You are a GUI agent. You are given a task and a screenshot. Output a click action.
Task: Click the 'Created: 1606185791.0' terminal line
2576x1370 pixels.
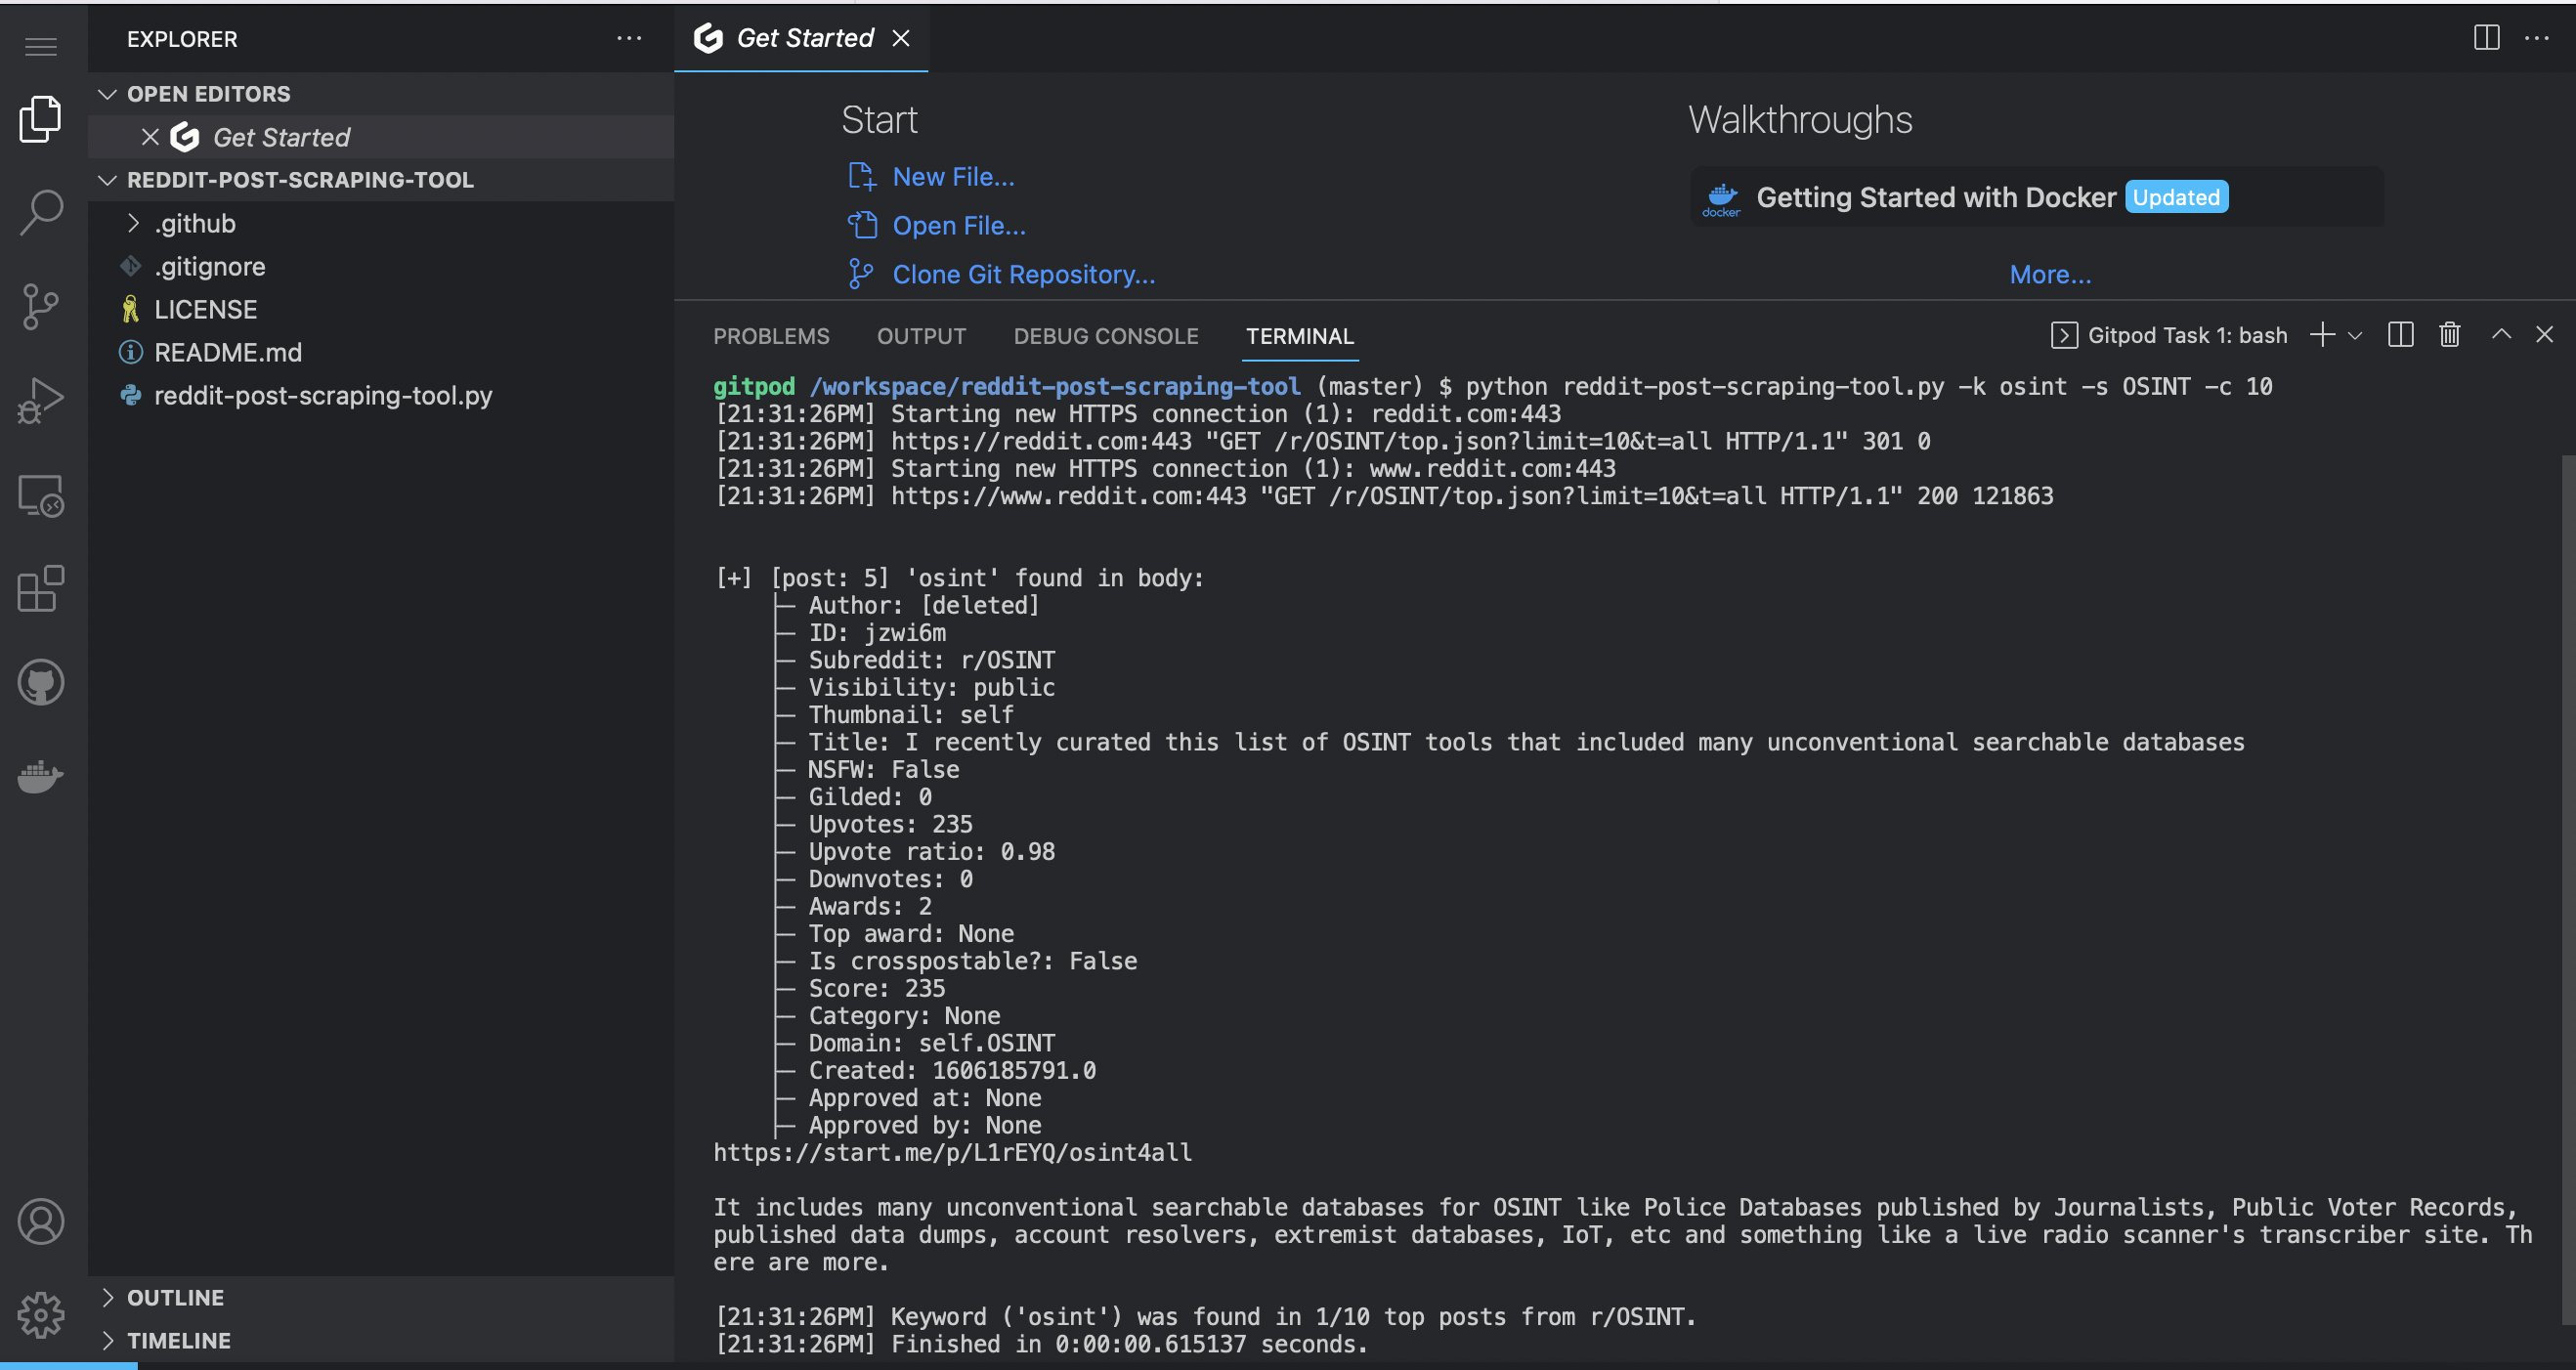point(952,1071)
